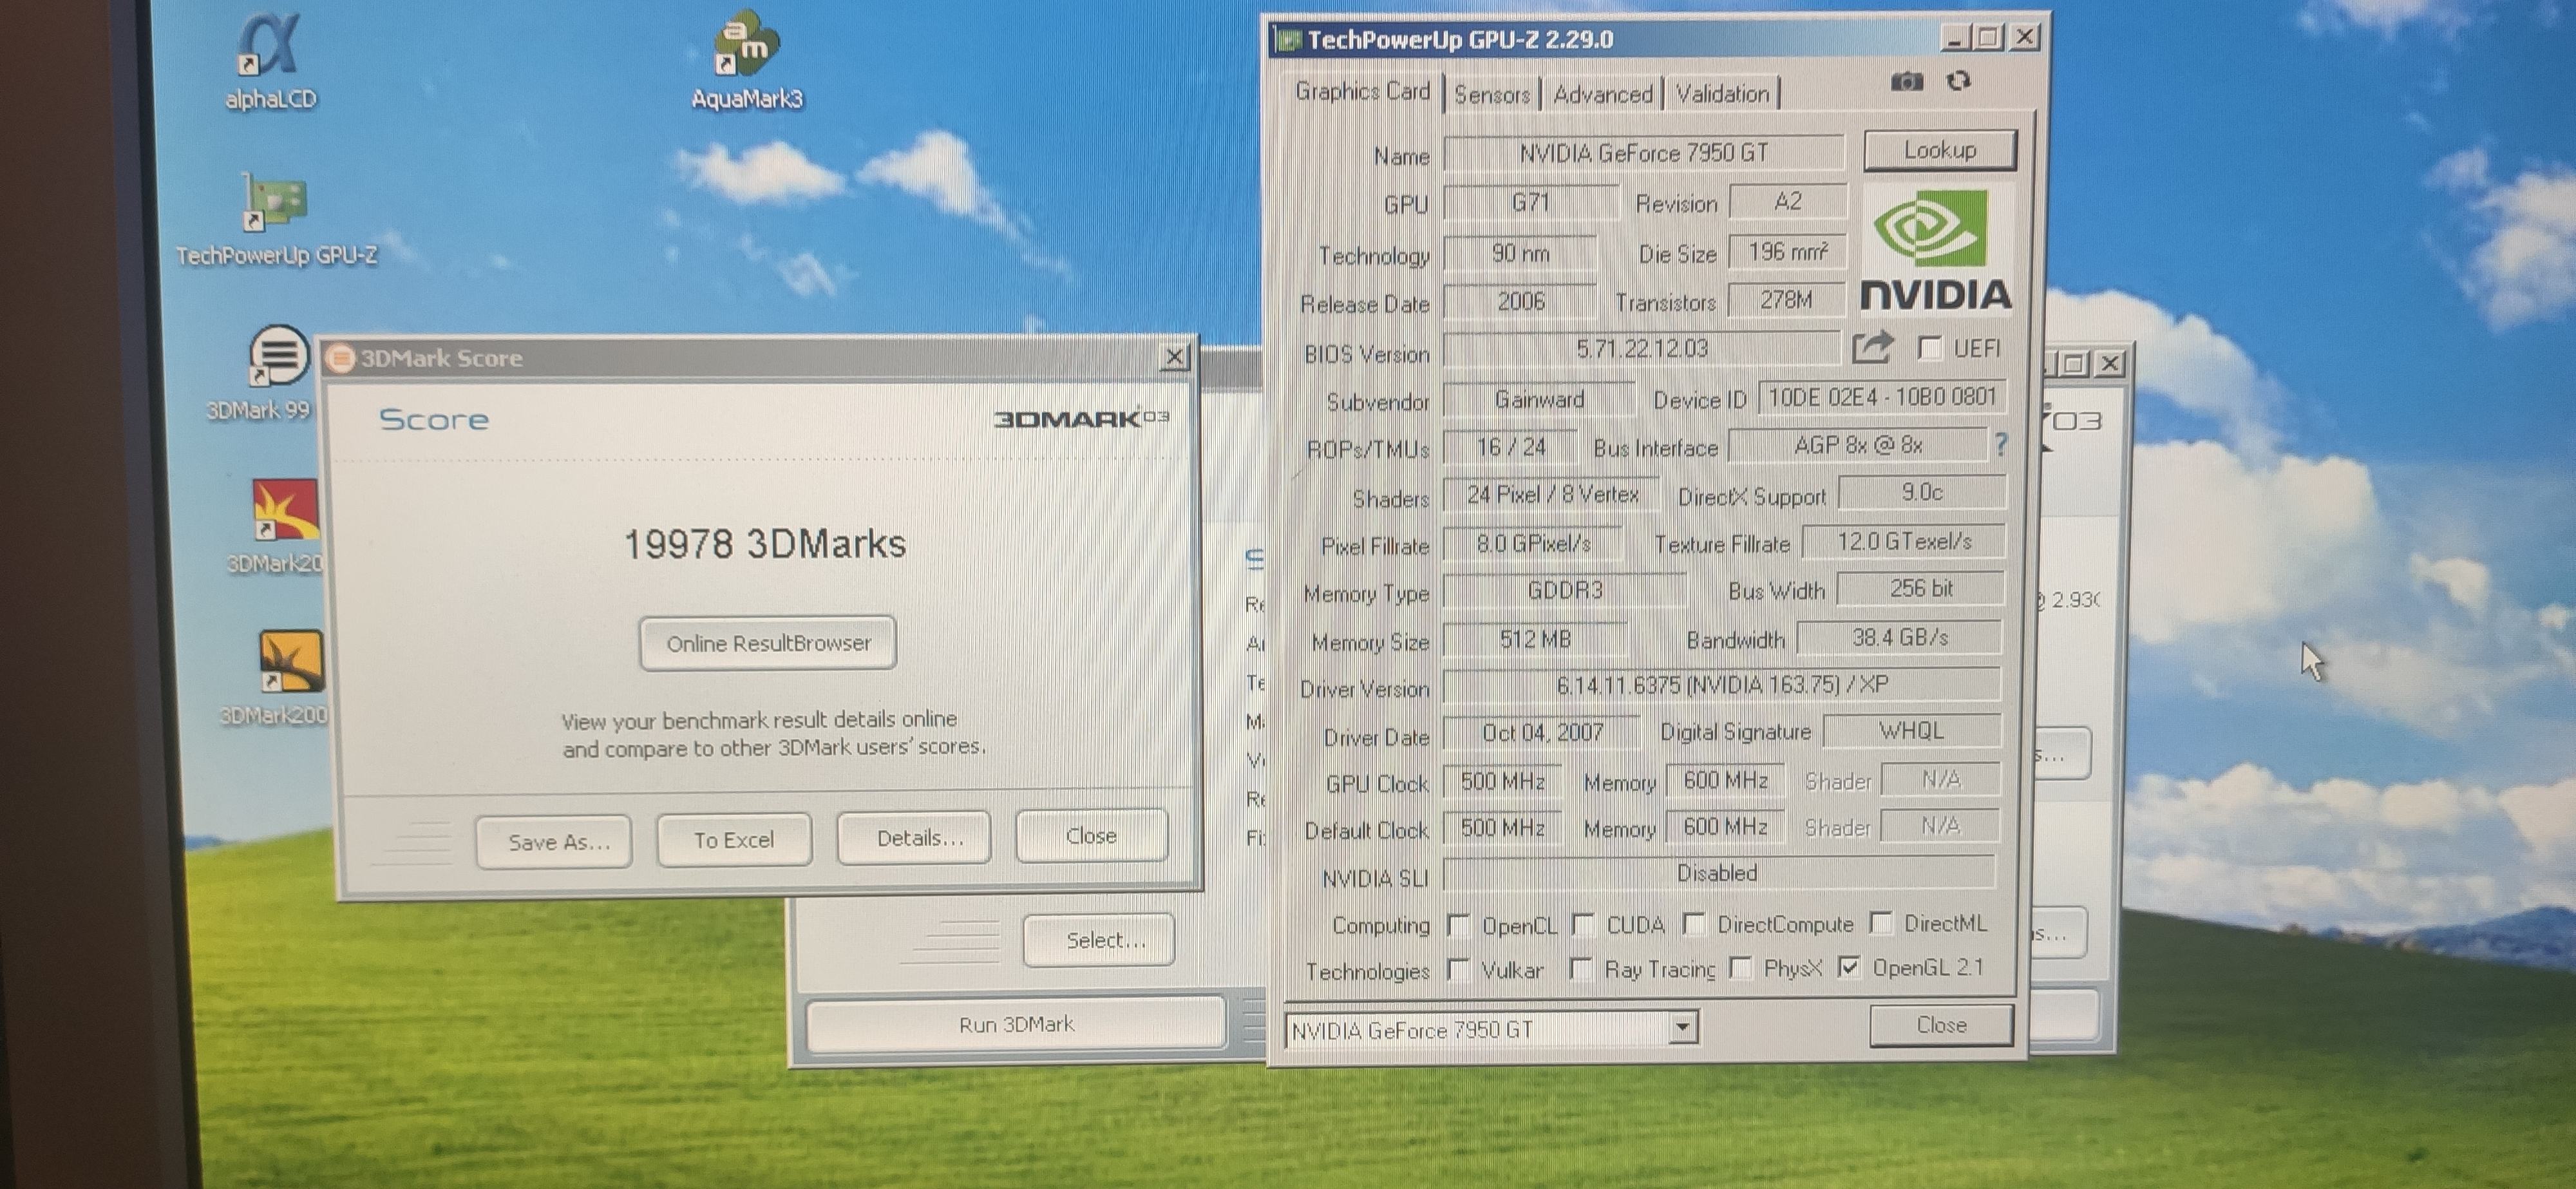Click Save As... in 3DMark Score
Viewport: 2576px width, 1189px height.
coord(554,842)
